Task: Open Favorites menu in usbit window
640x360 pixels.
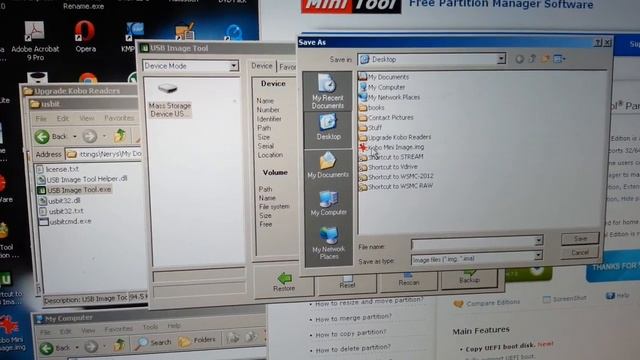Action: (119, 118)
